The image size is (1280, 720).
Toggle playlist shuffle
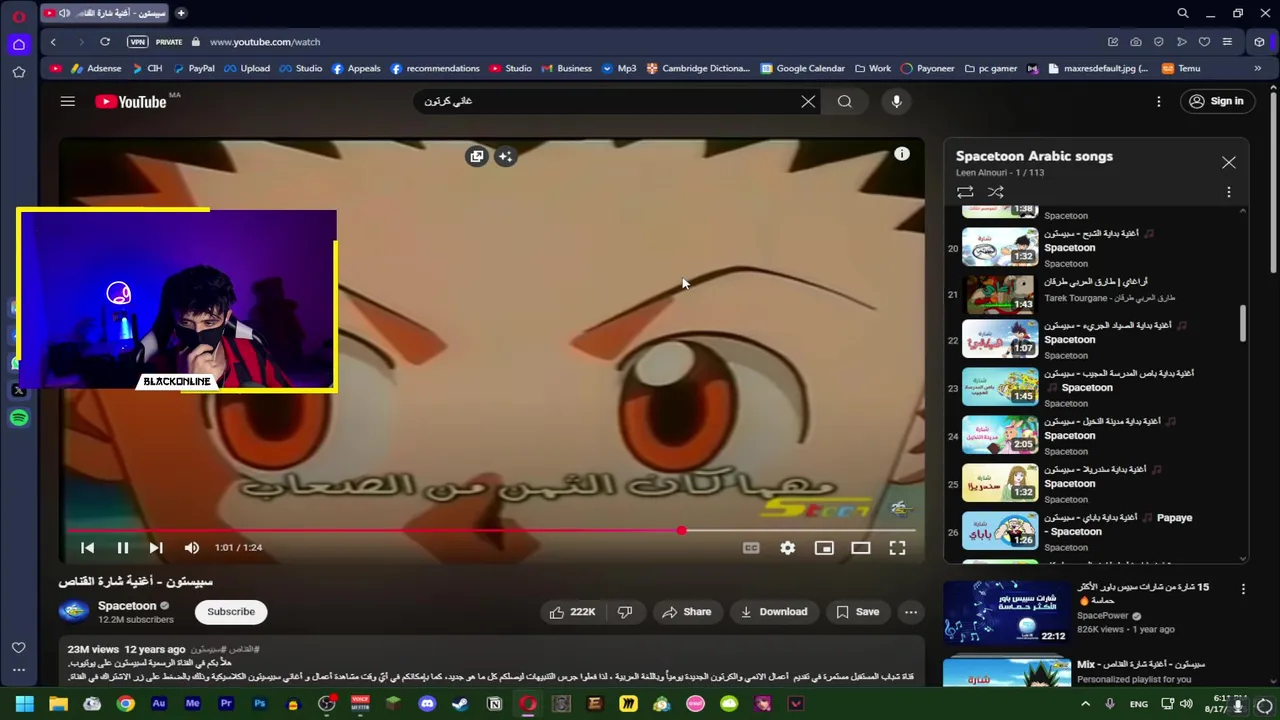(995, 192)
